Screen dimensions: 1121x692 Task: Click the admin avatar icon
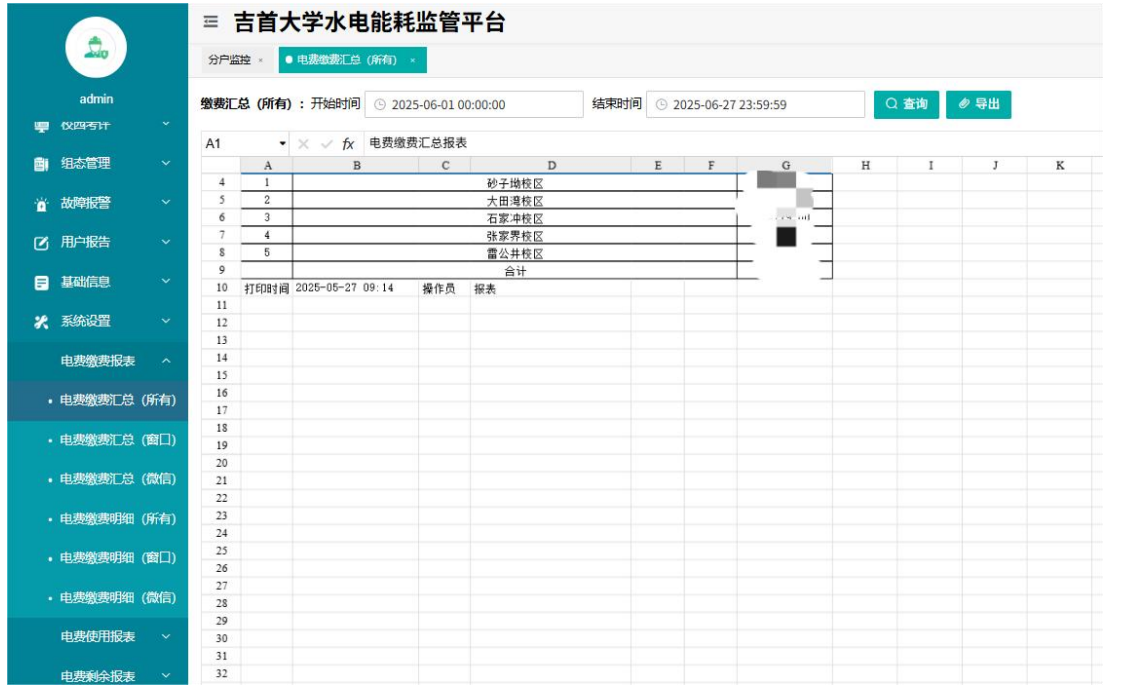[x=96, y=47]
